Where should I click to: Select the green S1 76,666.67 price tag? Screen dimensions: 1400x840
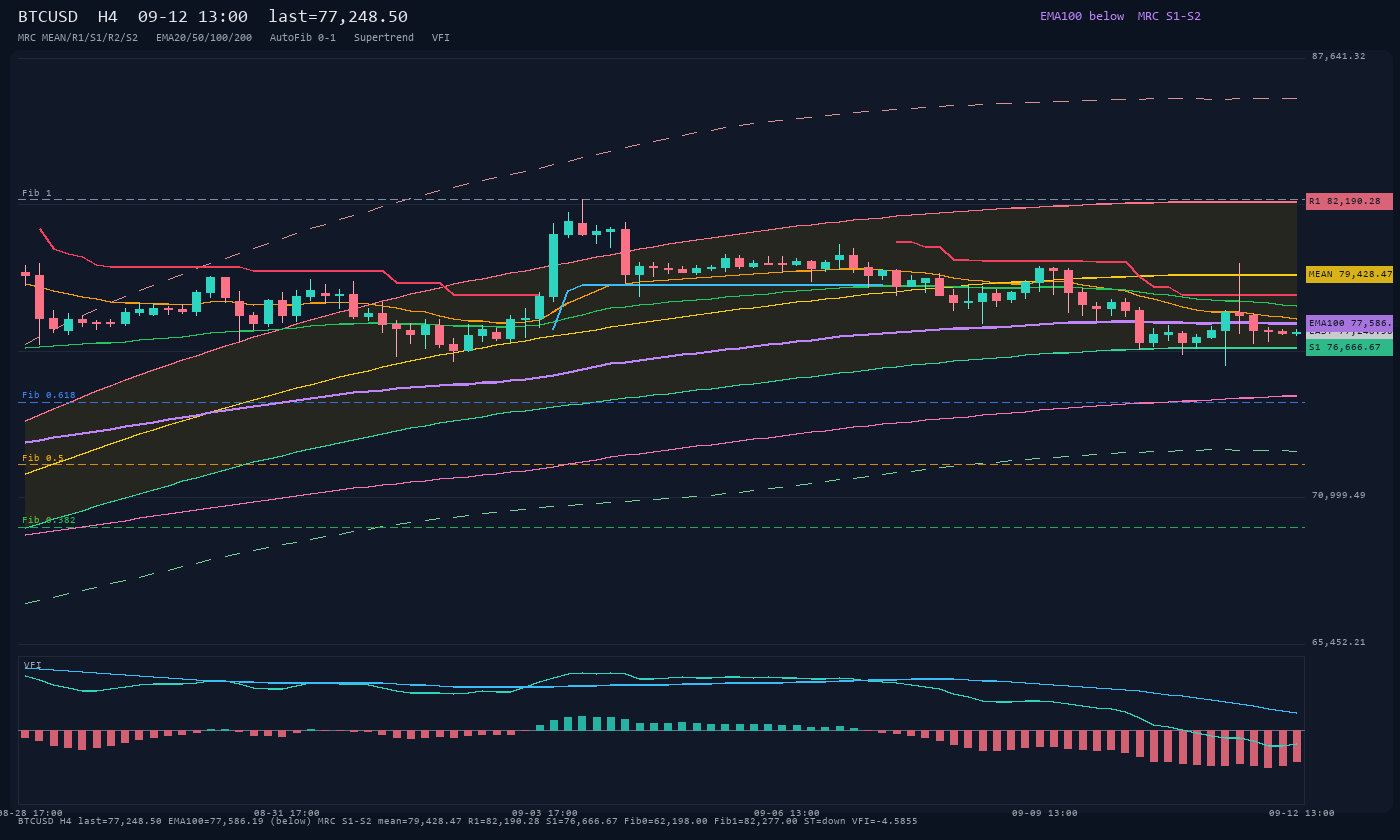click(1349, 347)
